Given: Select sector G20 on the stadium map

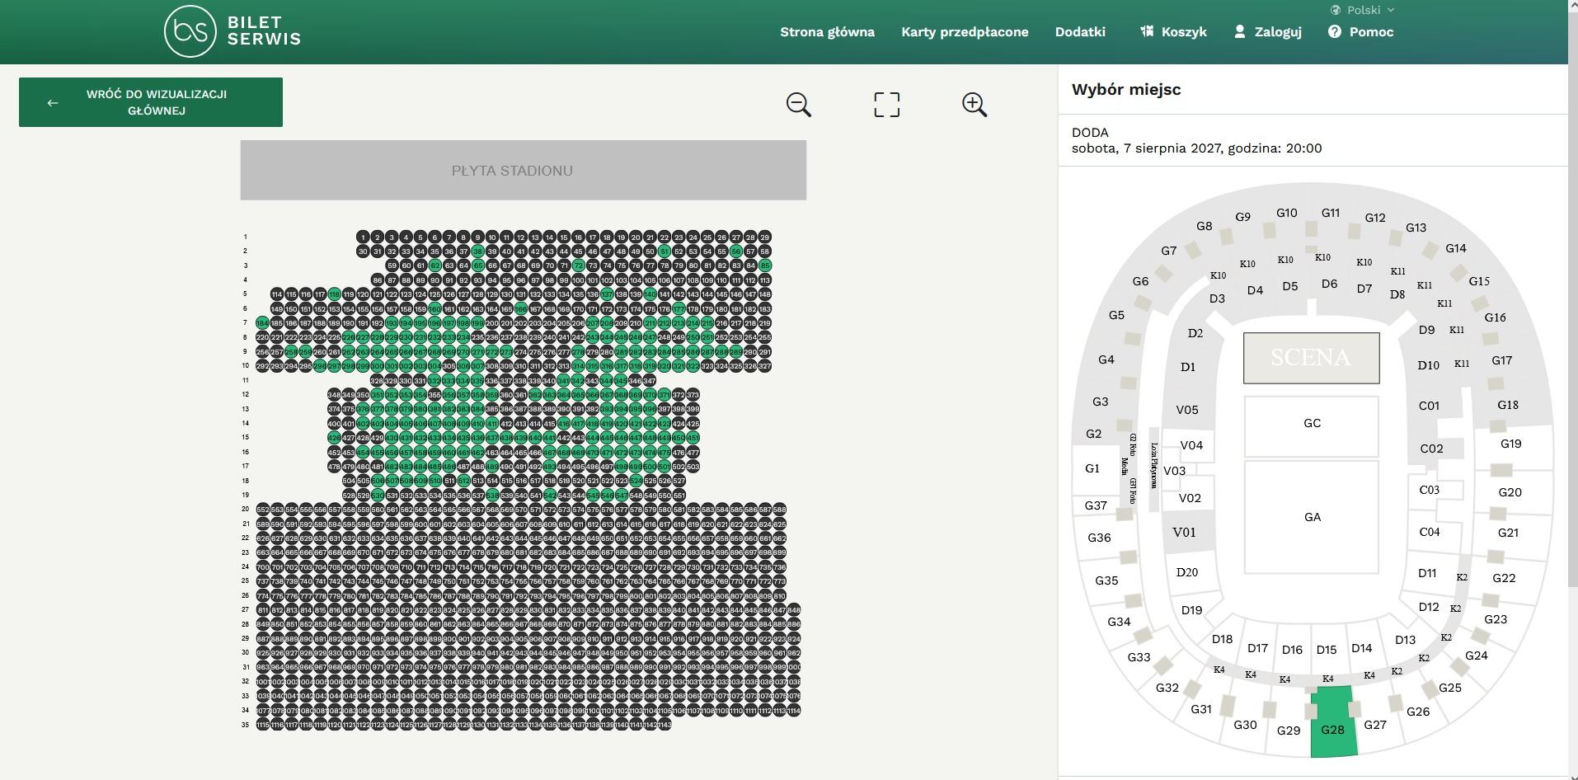Looking at the screenshot, I should [x=1510, y=492].
